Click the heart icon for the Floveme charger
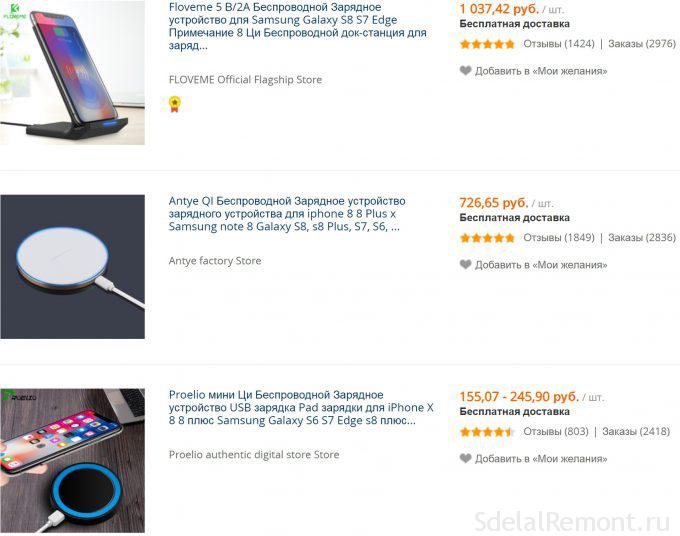Screen dimensions: 680x536 [465, 70]
